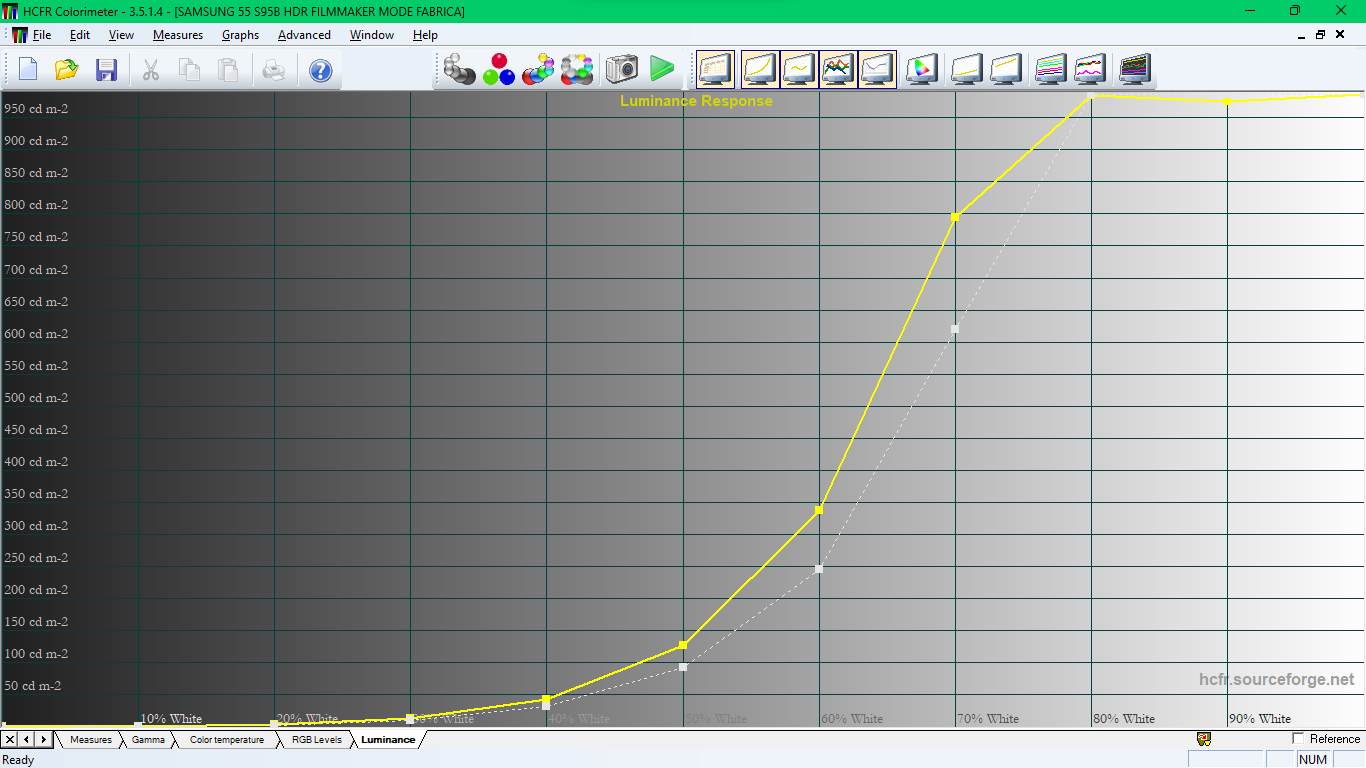Click gray reference point at 70% White
The image size is (1366, 768).
(x=955, y=329)
